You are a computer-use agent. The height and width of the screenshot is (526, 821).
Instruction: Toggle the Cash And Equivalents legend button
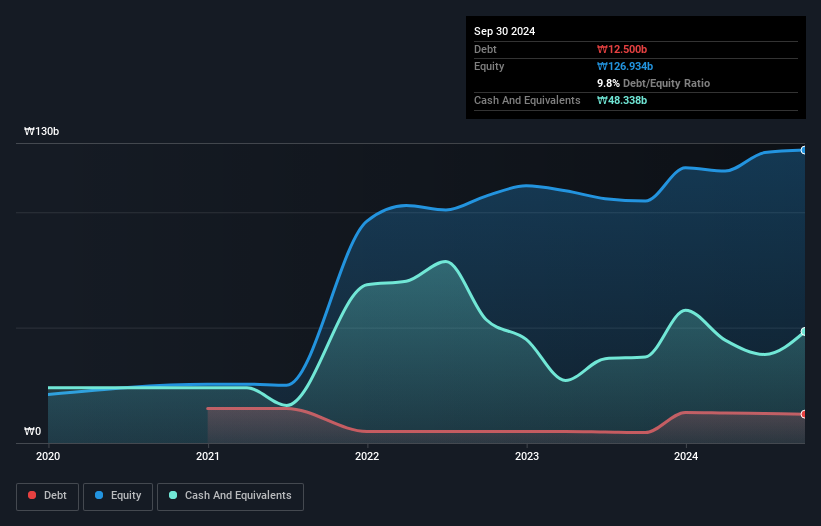[230, 496]
